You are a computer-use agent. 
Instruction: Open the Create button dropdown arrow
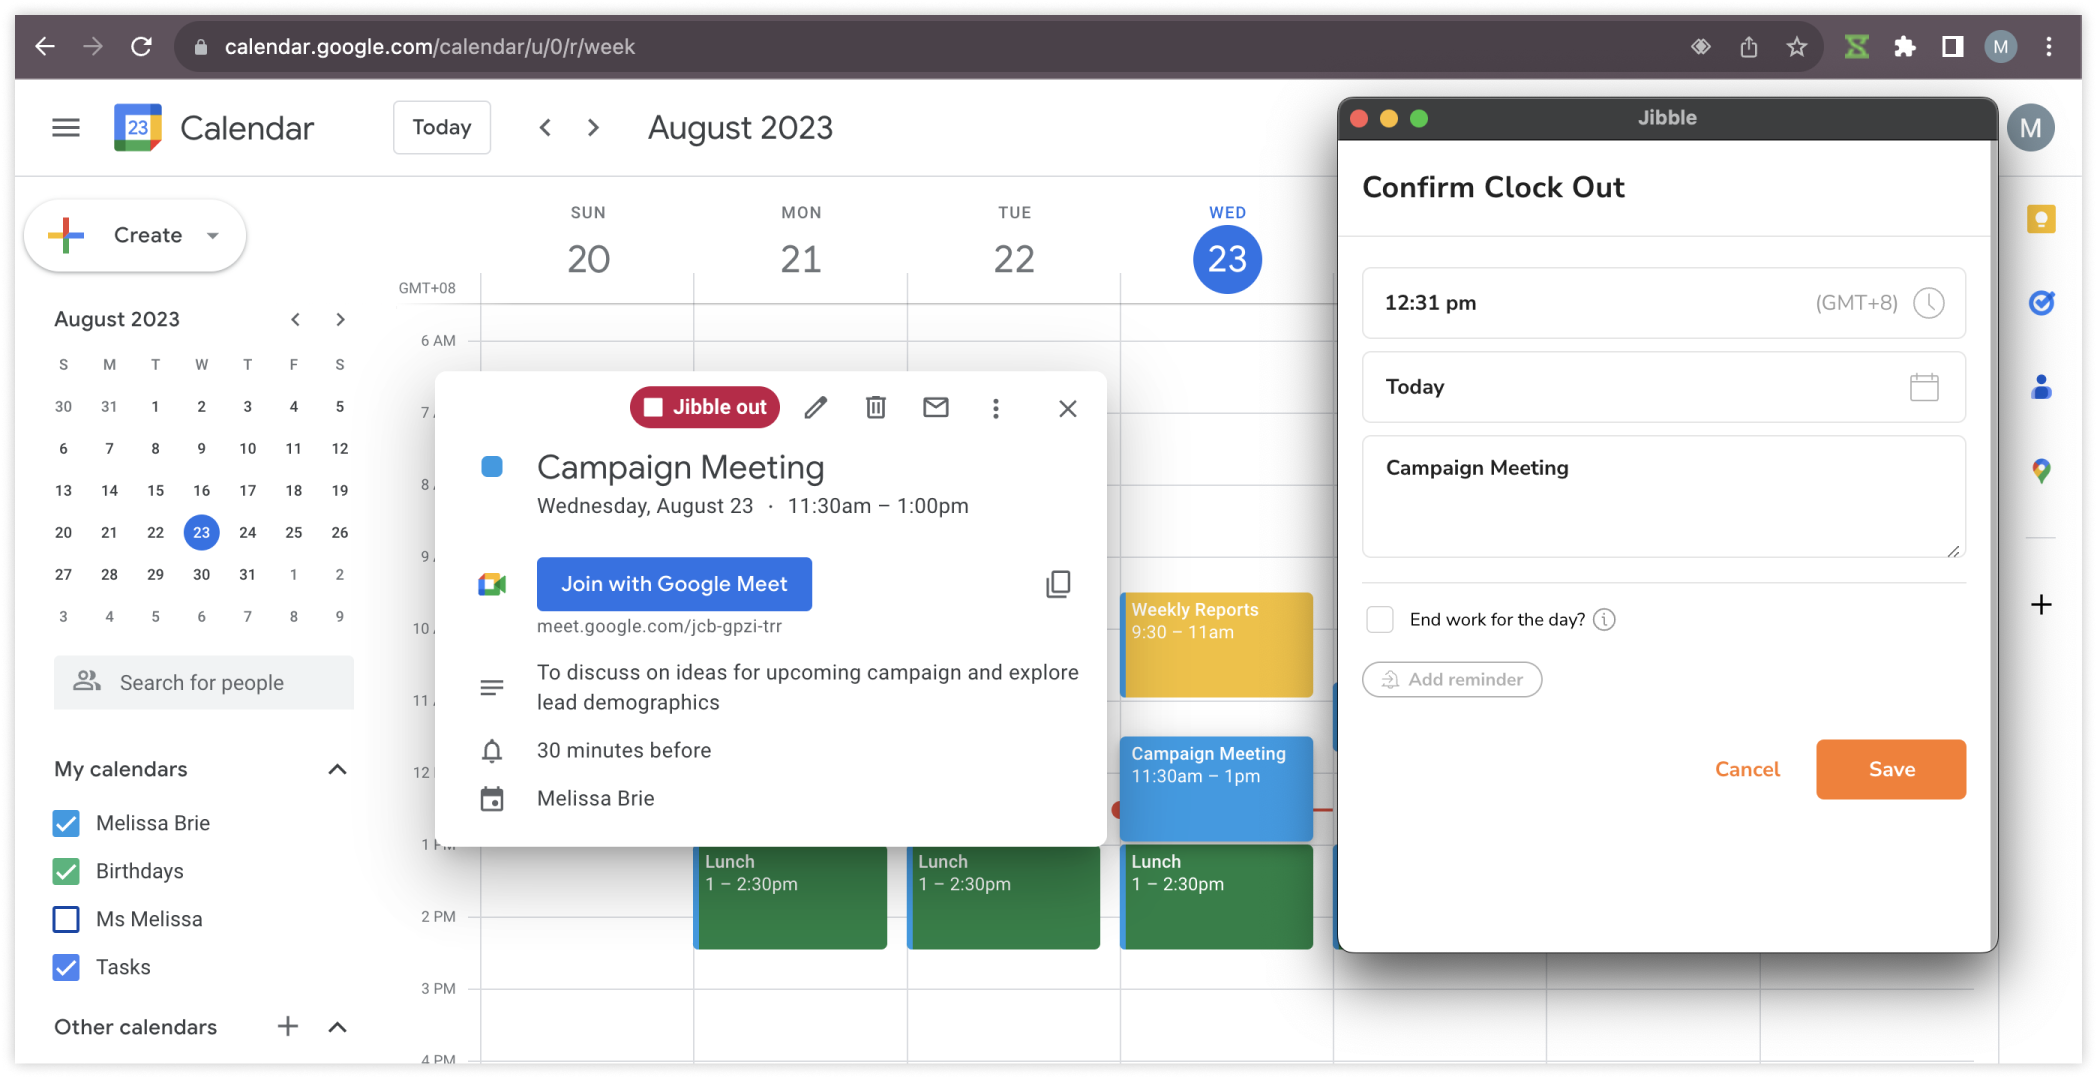[213, 236]
